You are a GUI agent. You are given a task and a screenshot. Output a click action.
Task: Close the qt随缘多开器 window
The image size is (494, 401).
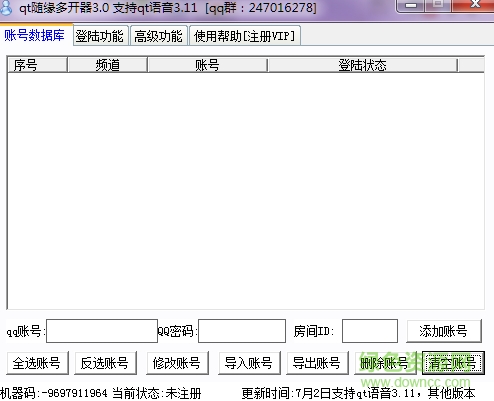(474, 5)
